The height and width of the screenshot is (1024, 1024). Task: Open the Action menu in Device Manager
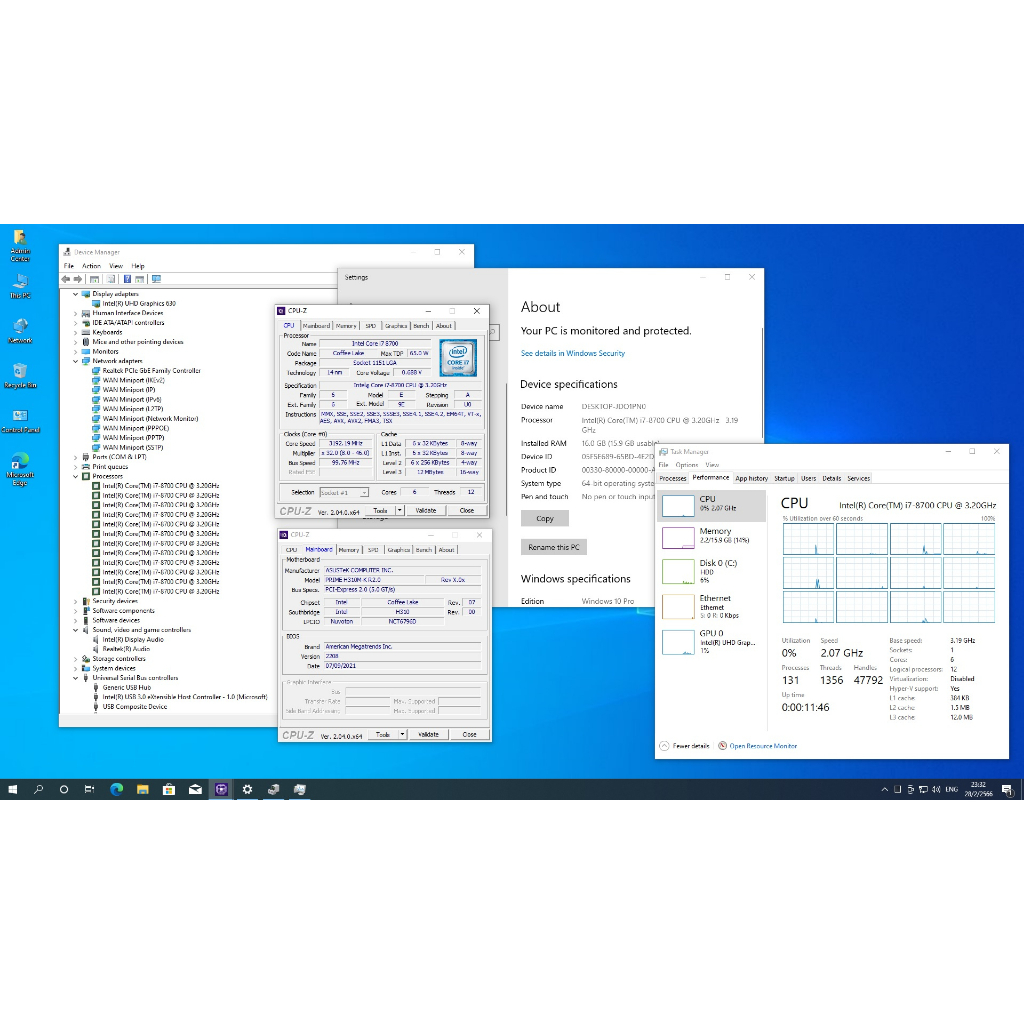coord(91,266)
